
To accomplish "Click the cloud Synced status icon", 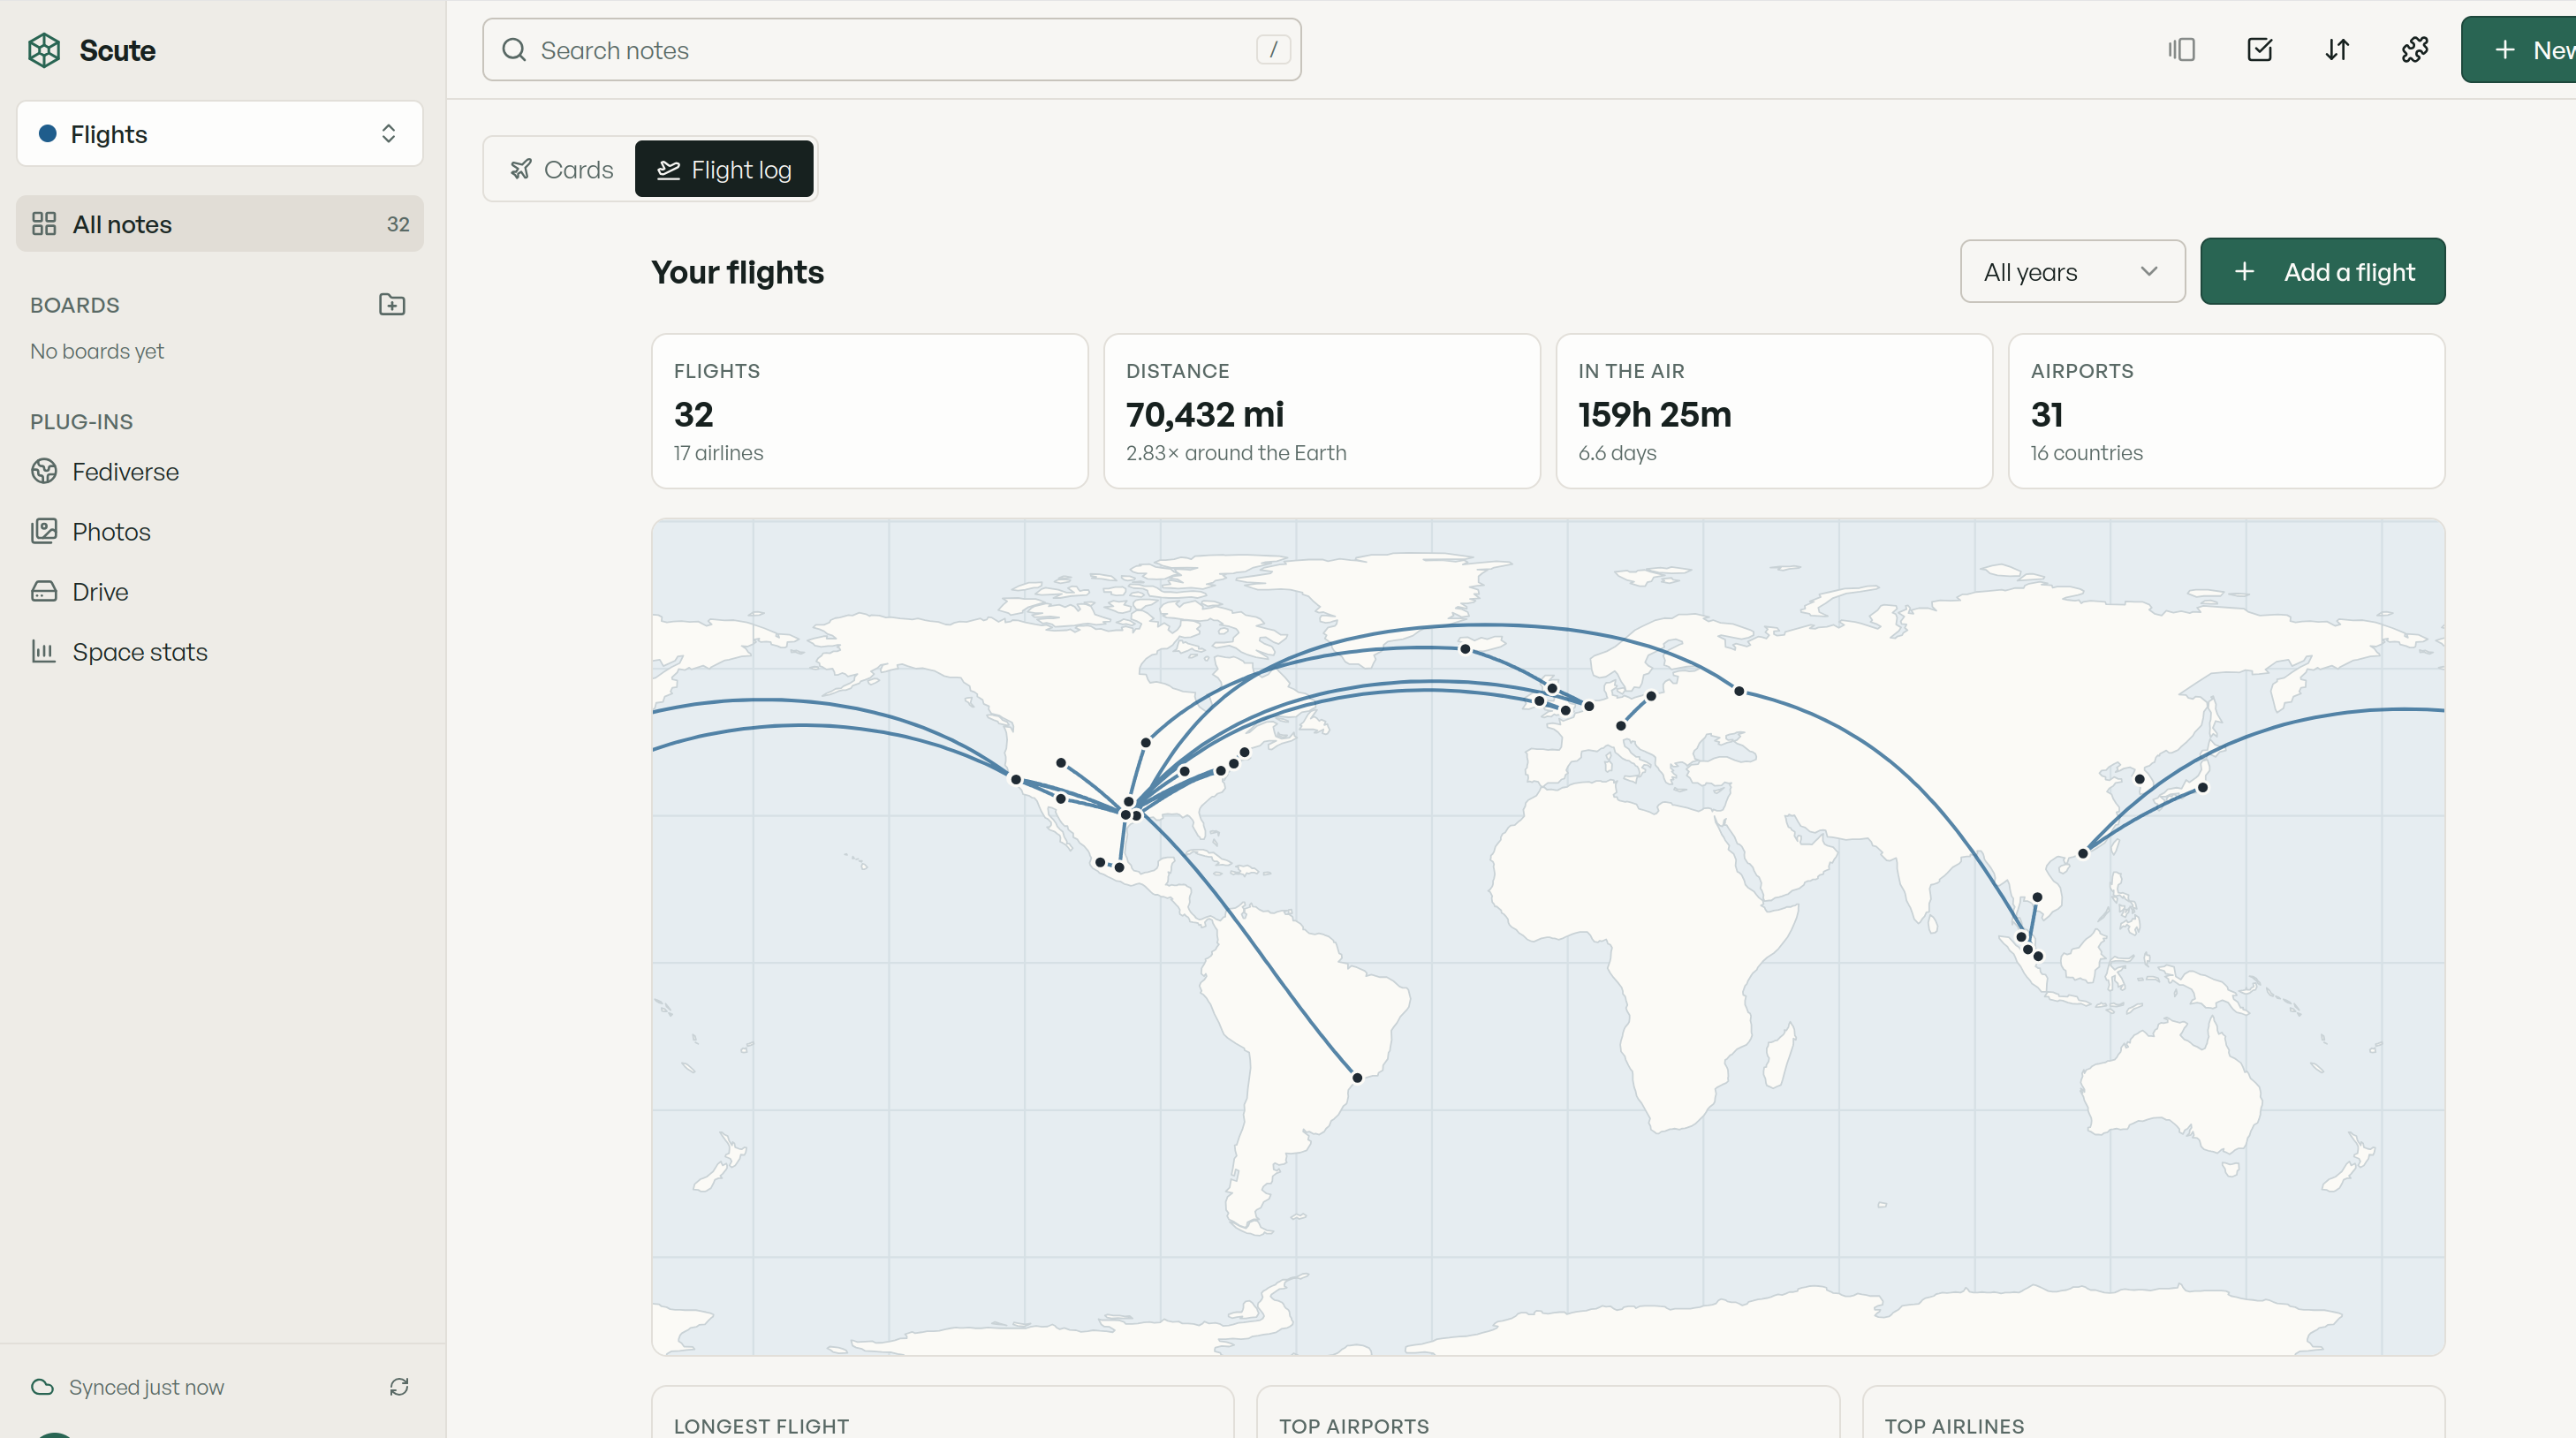I will (x=42, y=1387).
